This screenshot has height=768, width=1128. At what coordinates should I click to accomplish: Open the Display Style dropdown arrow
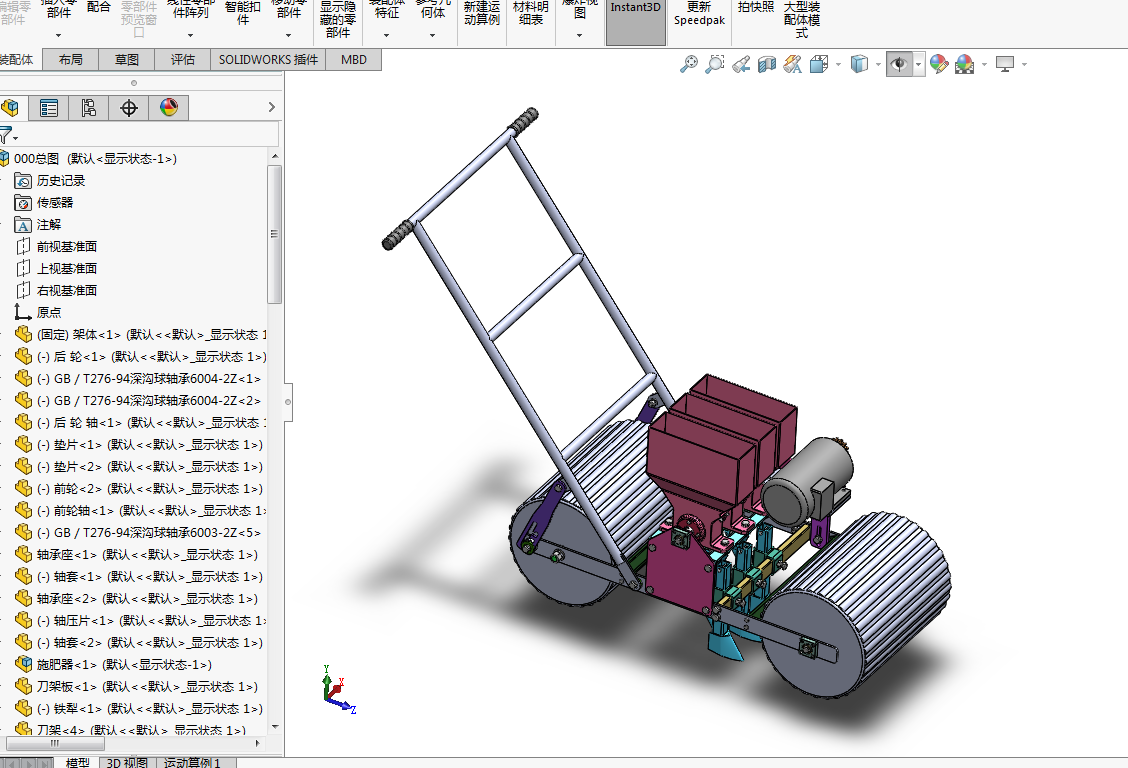878,65
